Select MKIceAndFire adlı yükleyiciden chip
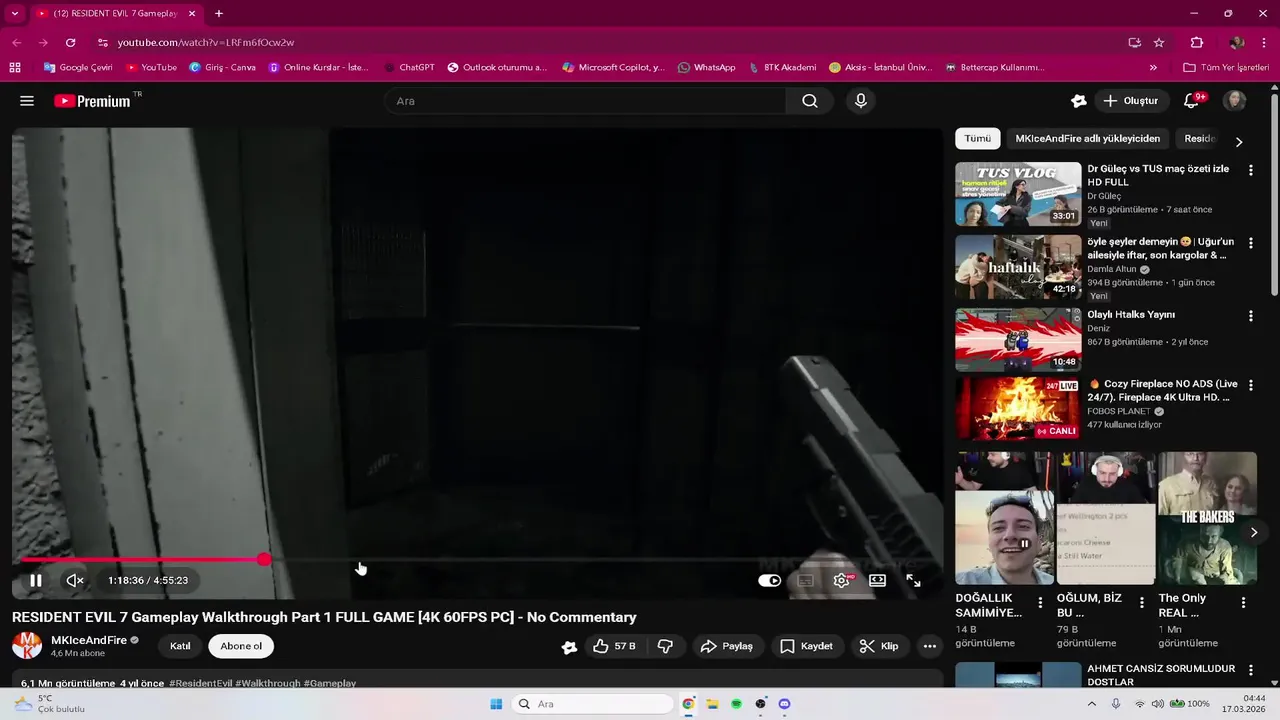This screenshot has width=1280, height=720. (1088, 139)
